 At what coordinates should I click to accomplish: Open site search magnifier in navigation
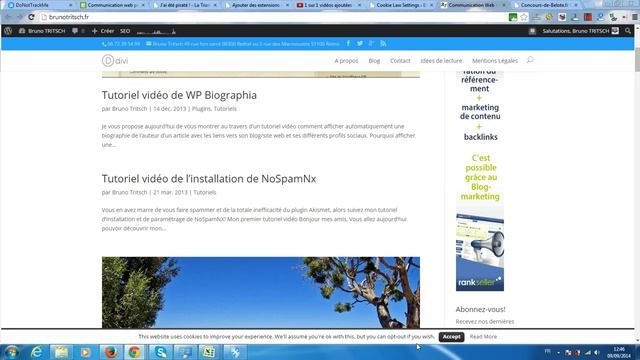pos(530,60)
